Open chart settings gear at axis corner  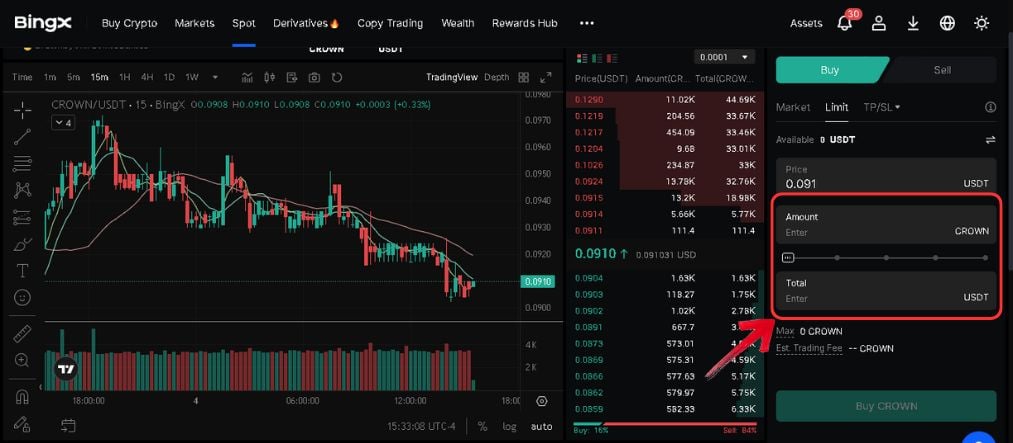coord(542,401)
